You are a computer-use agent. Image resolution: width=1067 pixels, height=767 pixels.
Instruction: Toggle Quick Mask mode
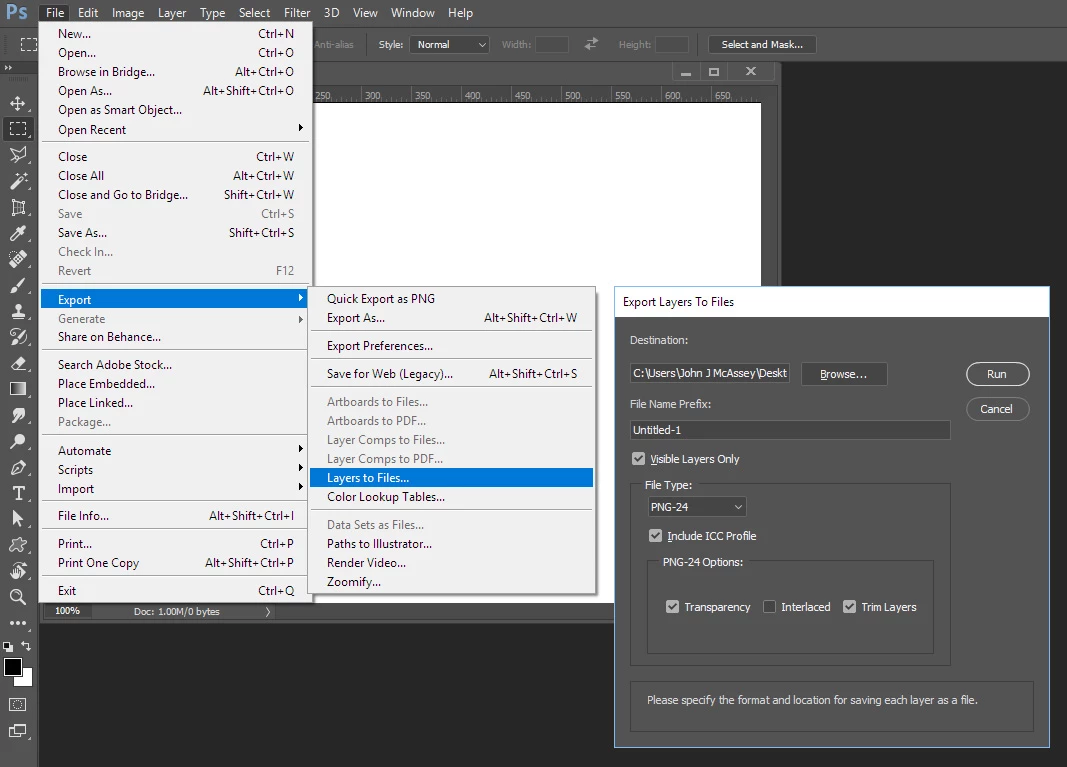point(18,704)
